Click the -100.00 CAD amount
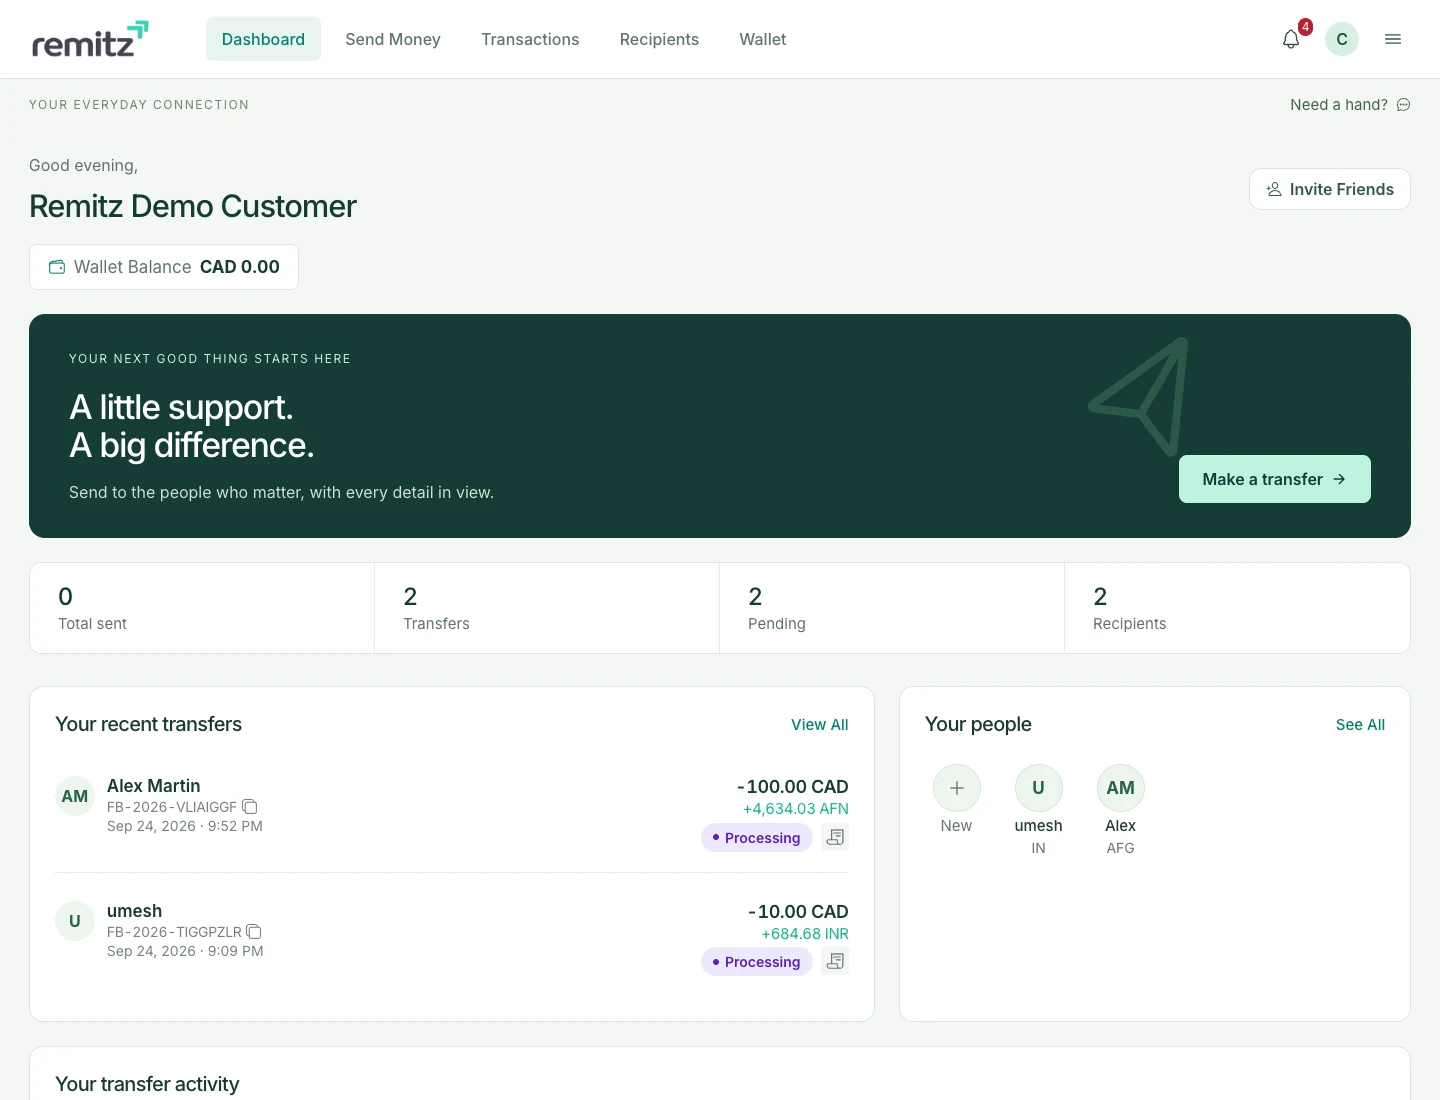Image resolution: width=1440 pixels, height=1100 pixels. [792, 787]
